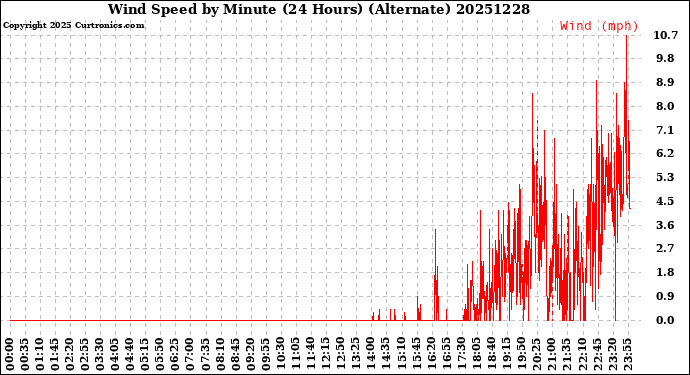Click the x-axis time label 07:00

coord(191,355)
